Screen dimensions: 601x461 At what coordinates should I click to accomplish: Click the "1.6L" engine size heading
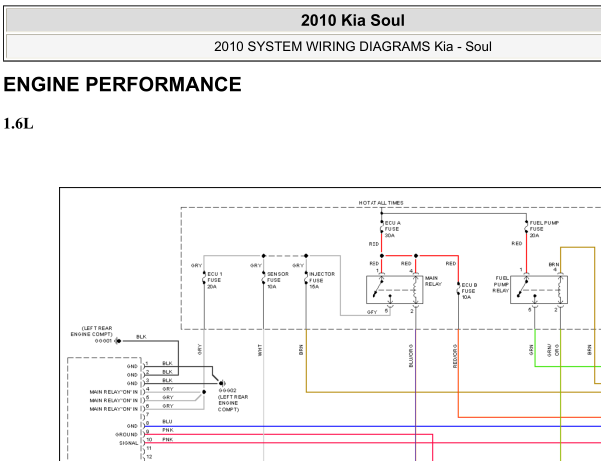(x=18, y=124)
